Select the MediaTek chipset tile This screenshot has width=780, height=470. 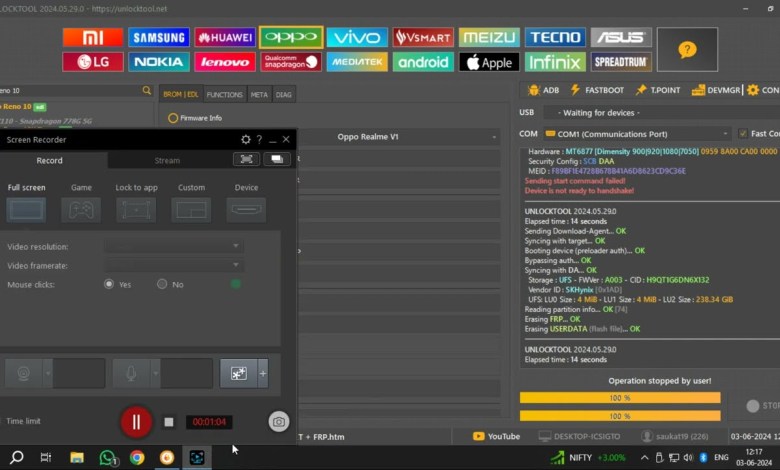point(357,62)
